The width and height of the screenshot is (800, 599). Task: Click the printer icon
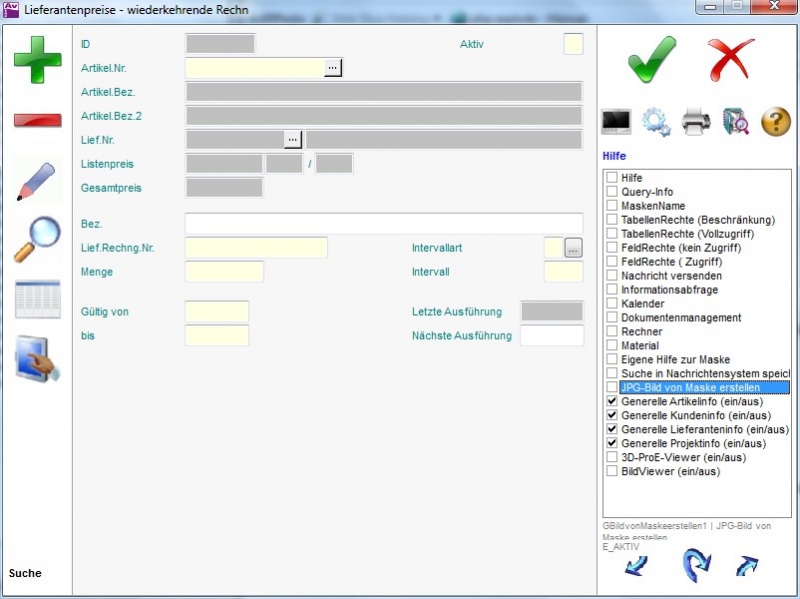coord(696,122)
